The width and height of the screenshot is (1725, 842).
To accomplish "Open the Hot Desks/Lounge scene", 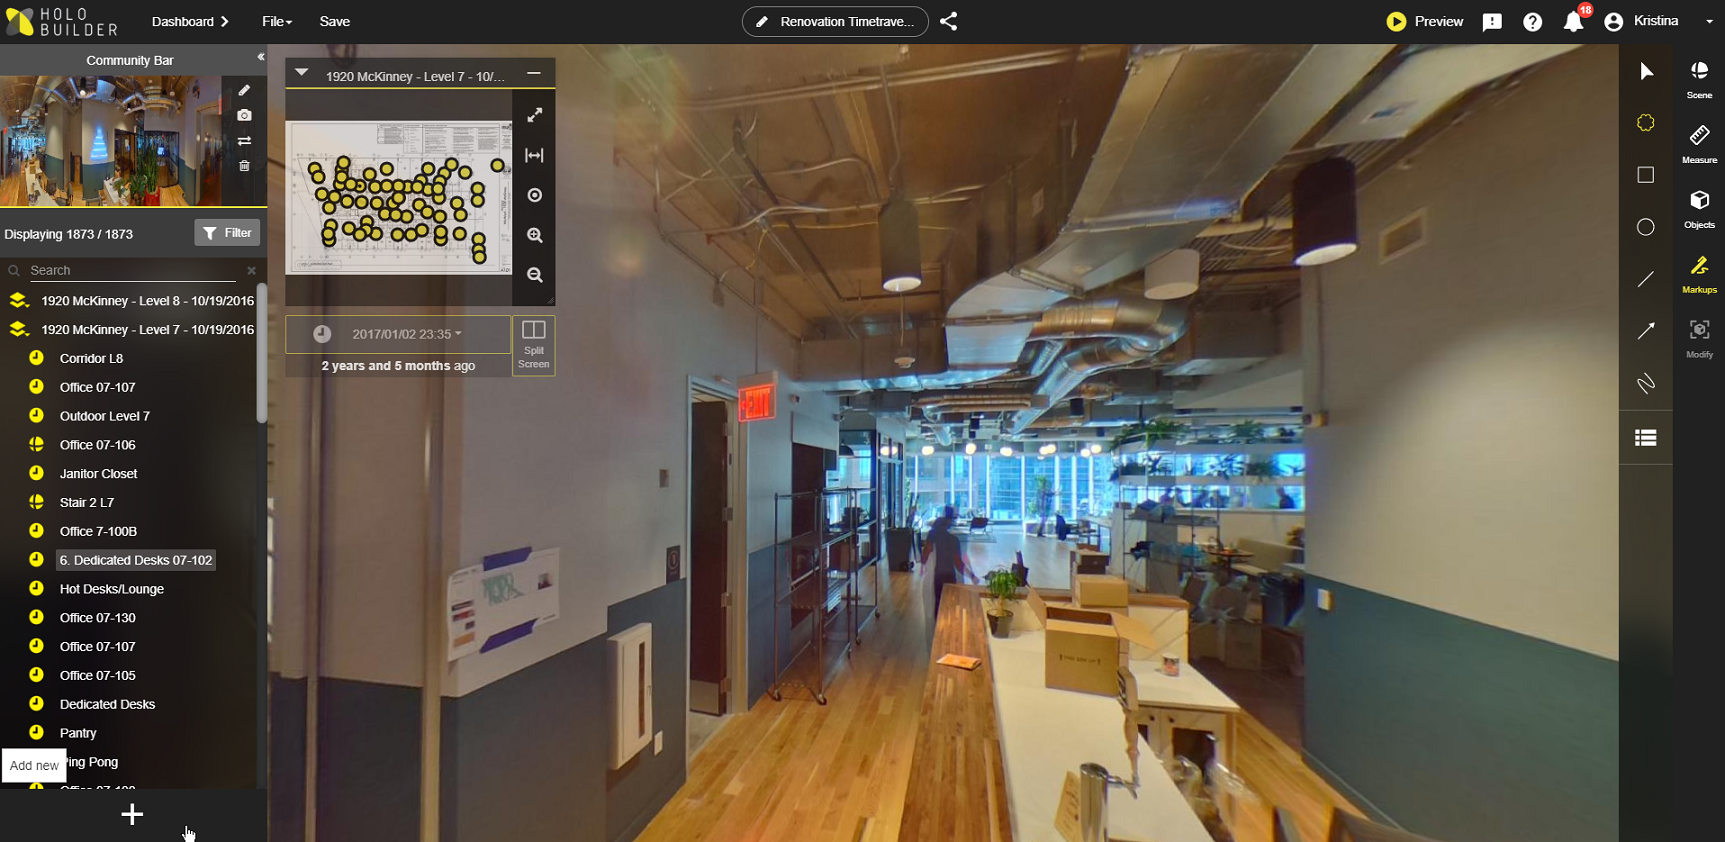I will [112, 589].
